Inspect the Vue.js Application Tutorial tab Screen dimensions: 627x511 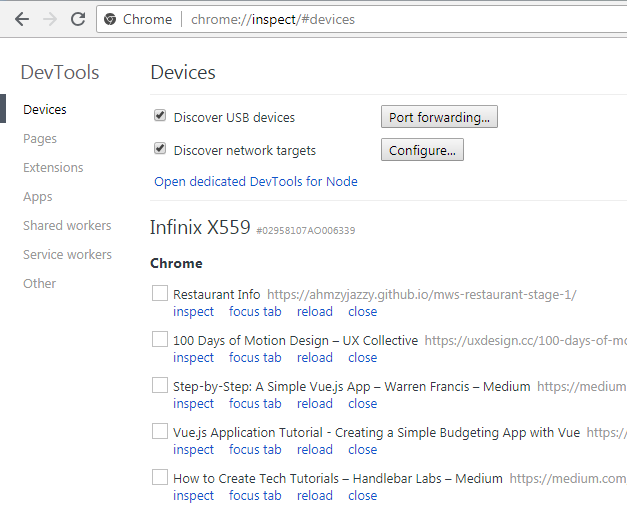coord(194,450)
